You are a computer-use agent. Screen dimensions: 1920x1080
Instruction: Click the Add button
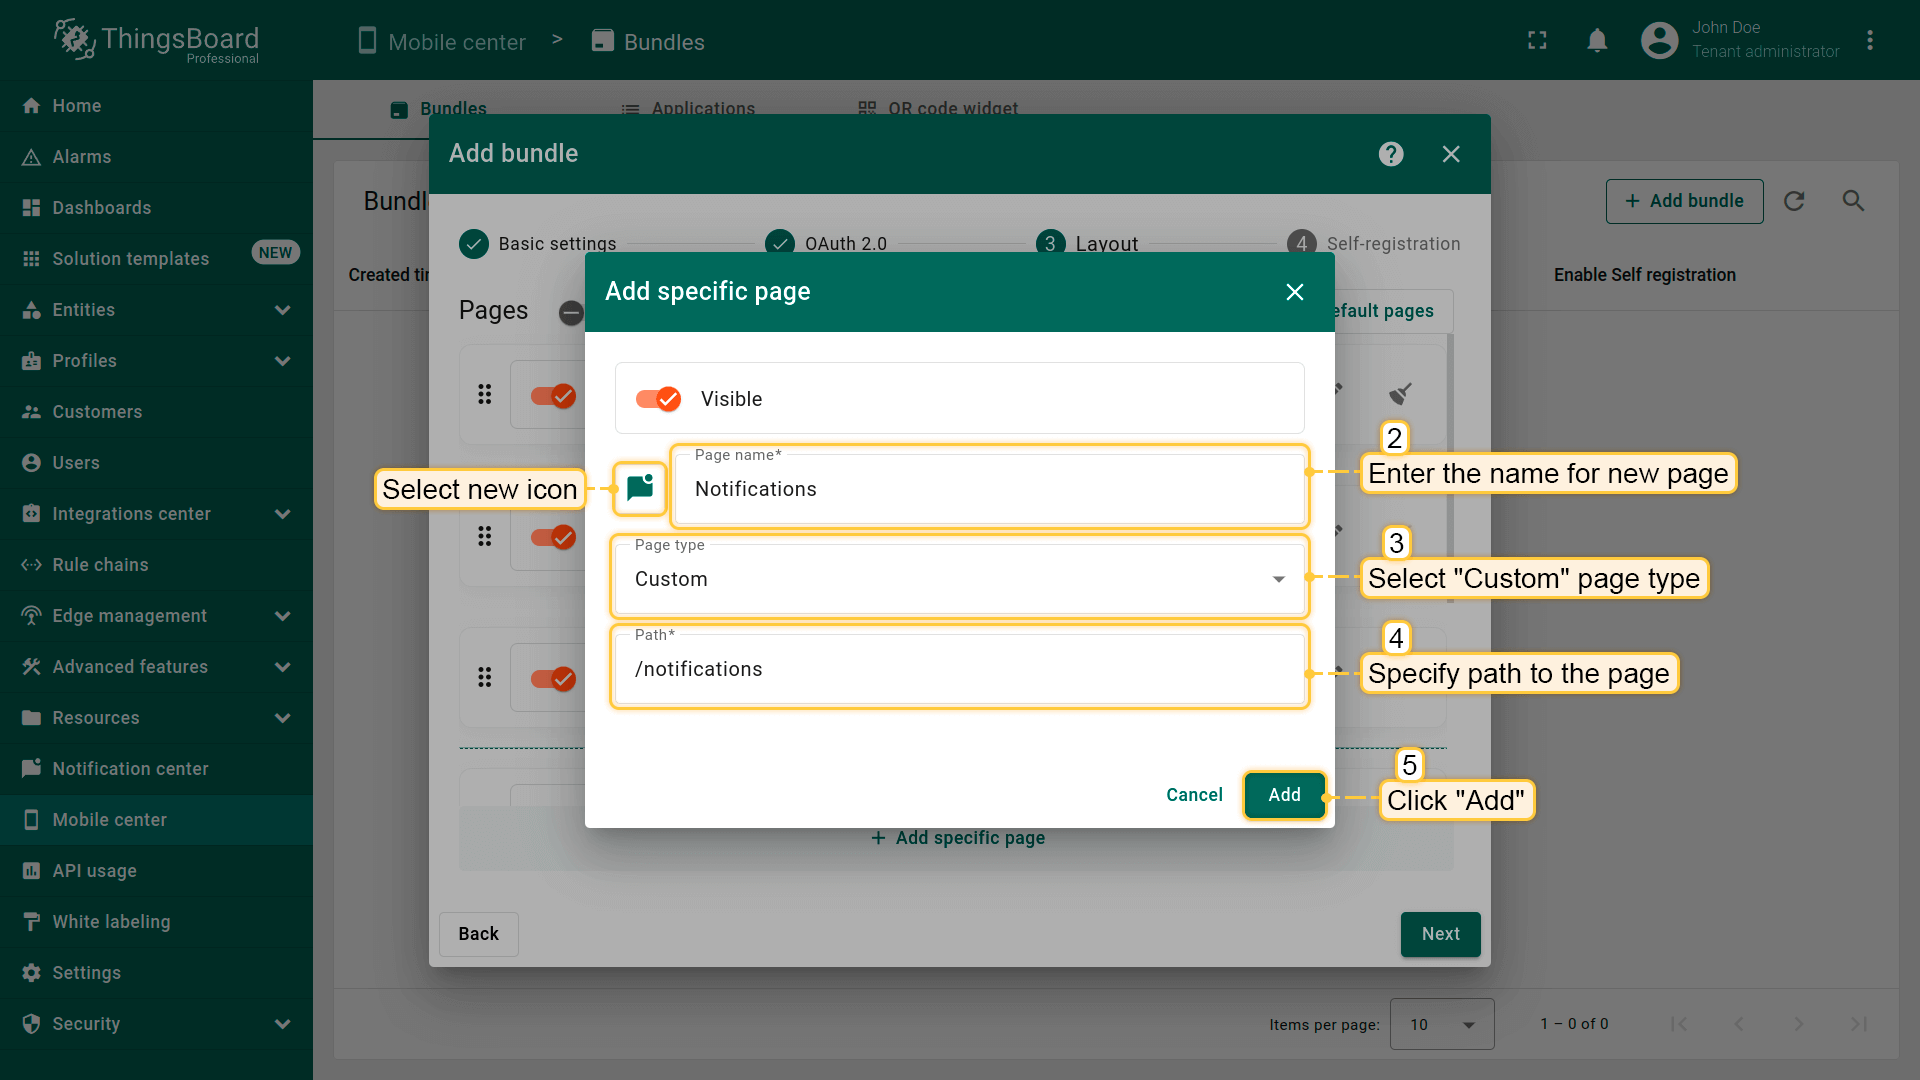pos(1284,795)
